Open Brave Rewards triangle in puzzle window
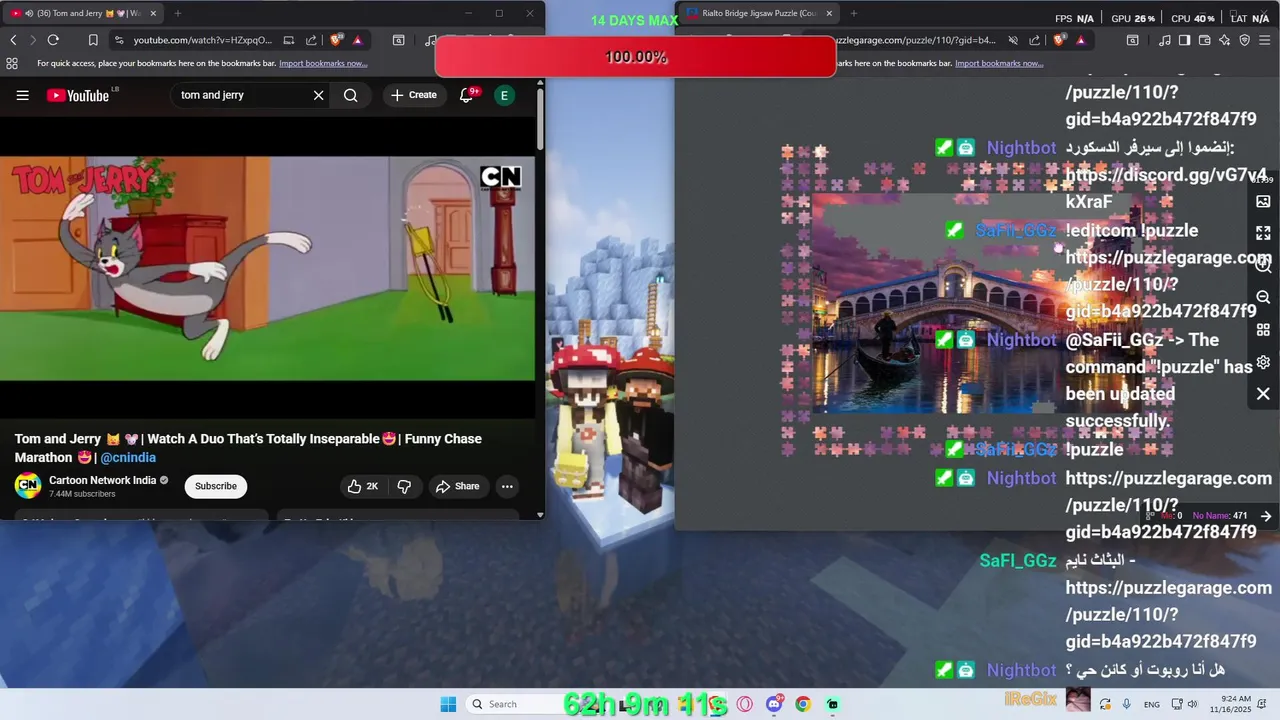The height and width of the screenshot is (720, 1280). click(1081, 40)
